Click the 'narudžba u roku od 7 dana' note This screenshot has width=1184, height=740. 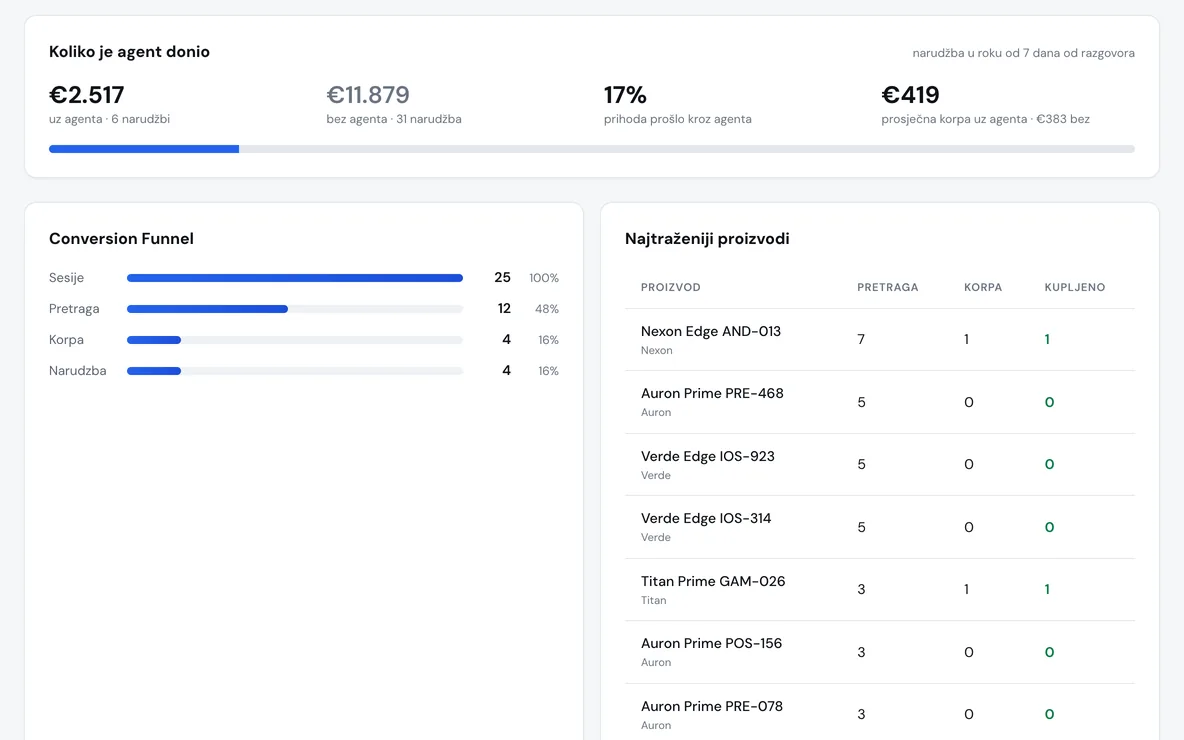(x=1023, y=53)
